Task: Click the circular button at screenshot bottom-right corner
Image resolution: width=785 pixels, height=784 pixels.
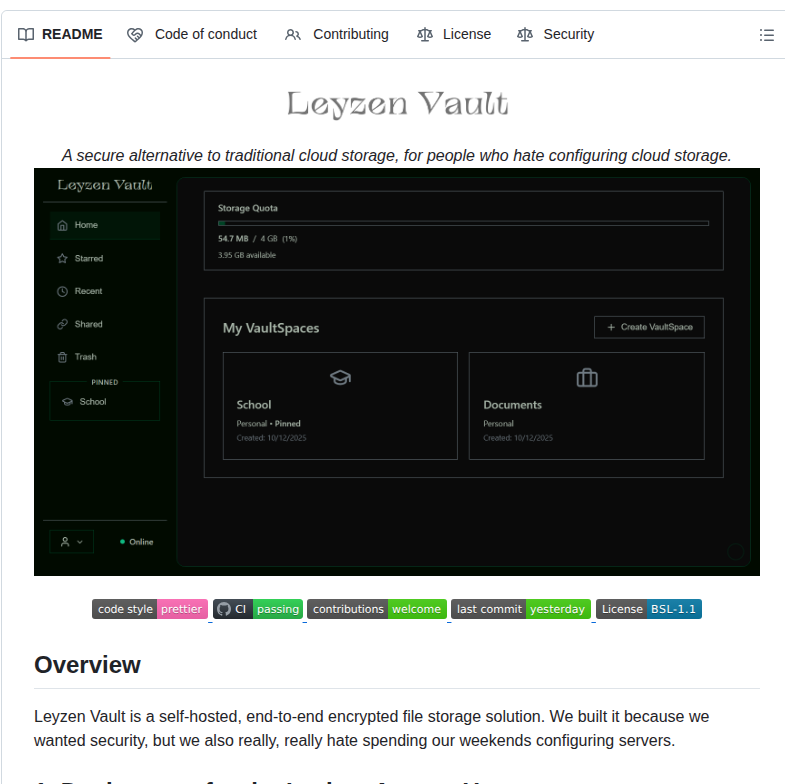Action: (x=735, y=551)
